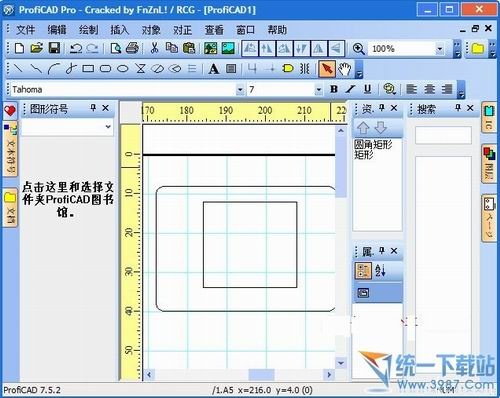Image resolution: width=500 pixels, height=398 pixels.
Task: Select the text tool A icon
Action: point(214,69)
